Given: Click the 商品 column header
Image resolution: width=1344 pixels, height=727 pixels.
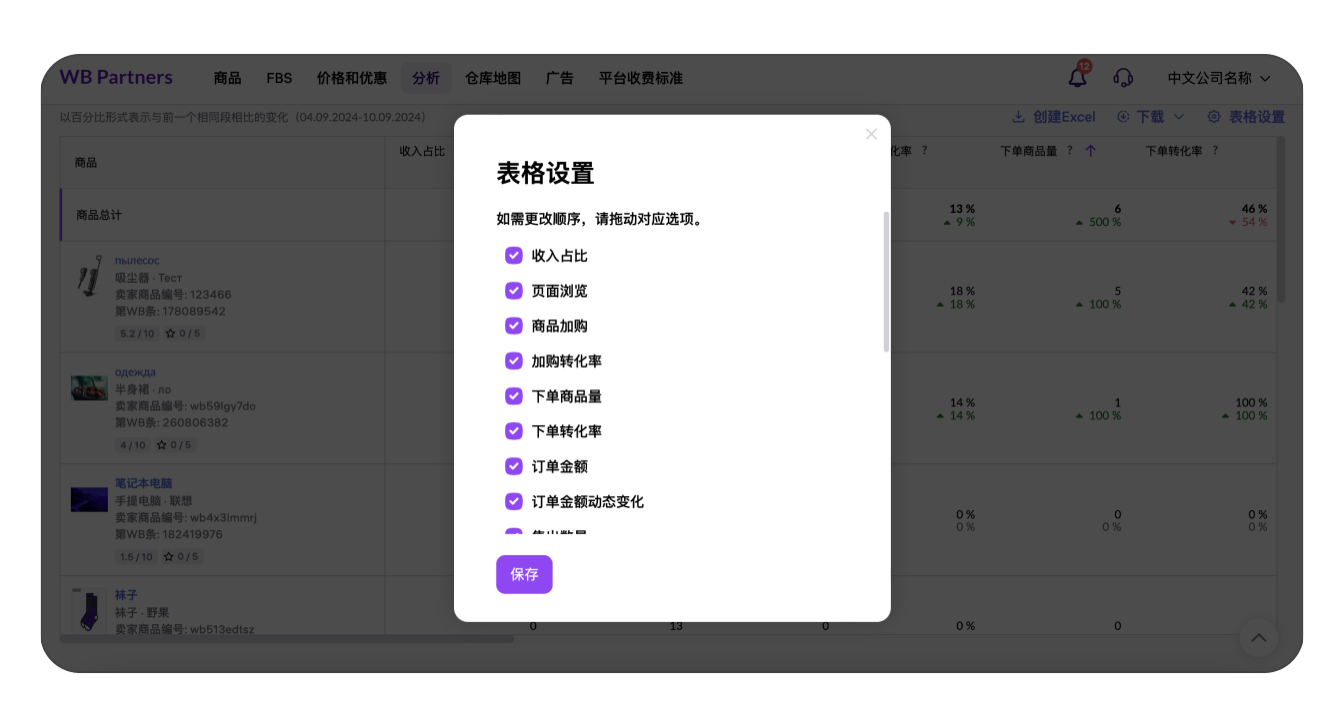Looking at the screenshot, I should pyautogui.click(x=85, y=162).
